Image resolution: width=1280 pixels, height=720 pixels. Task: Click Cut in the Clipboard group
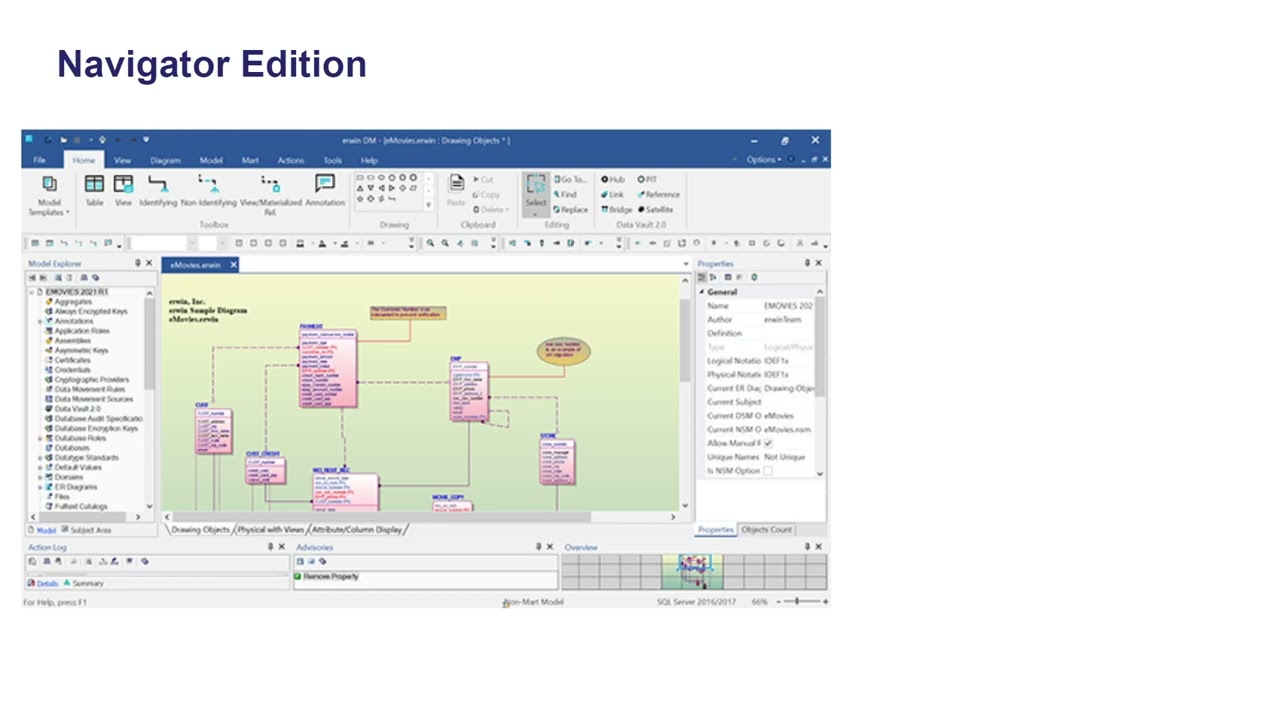483,180
